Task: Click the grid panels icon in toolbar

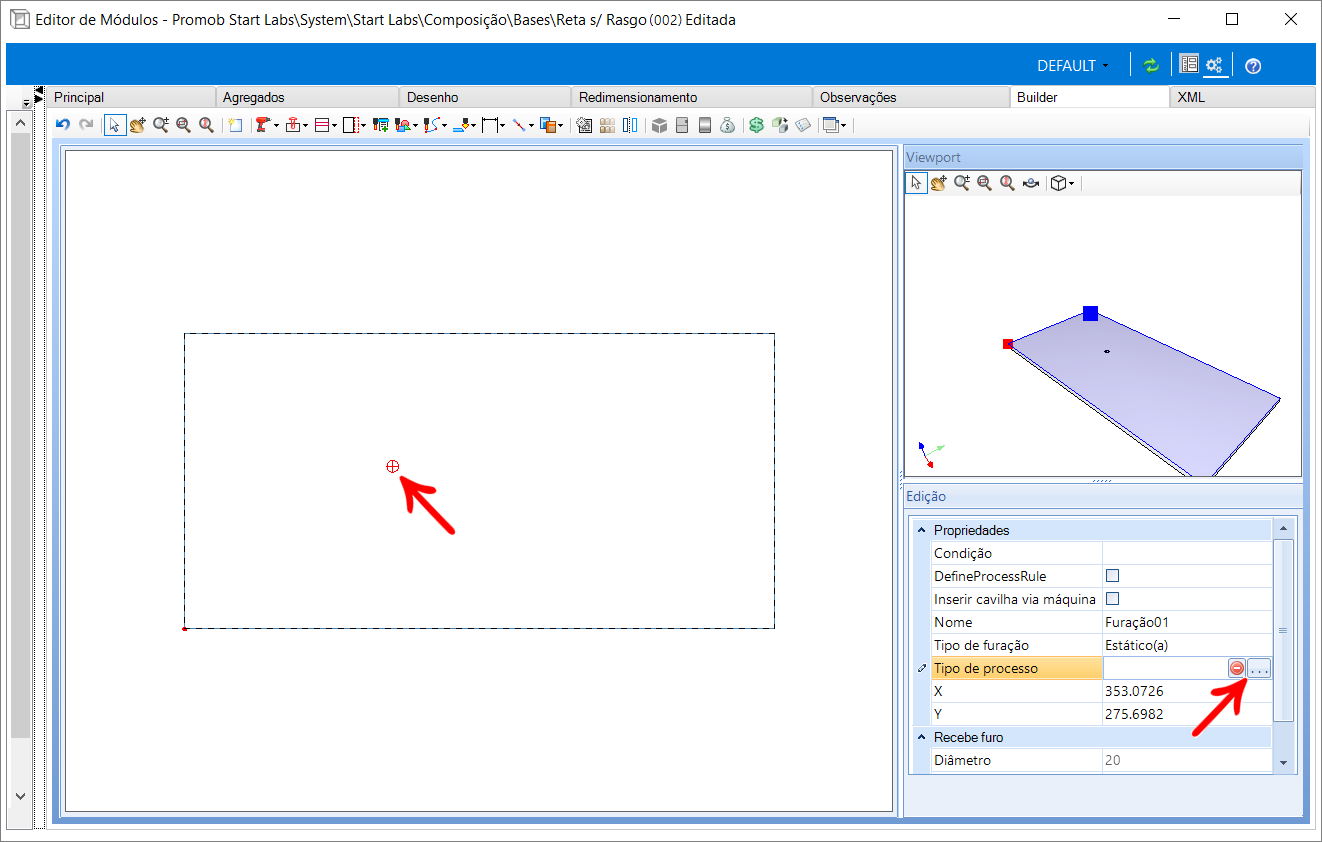Action: [607, 125]
